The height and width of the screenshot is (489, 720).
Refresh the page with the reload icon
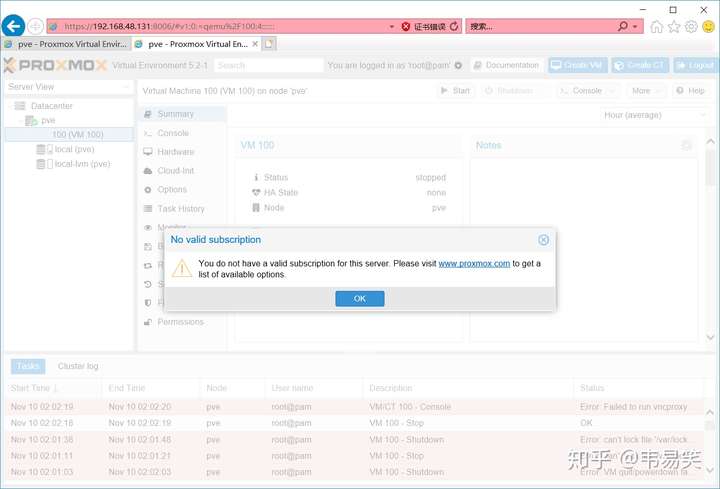click(x=454, y=26)
